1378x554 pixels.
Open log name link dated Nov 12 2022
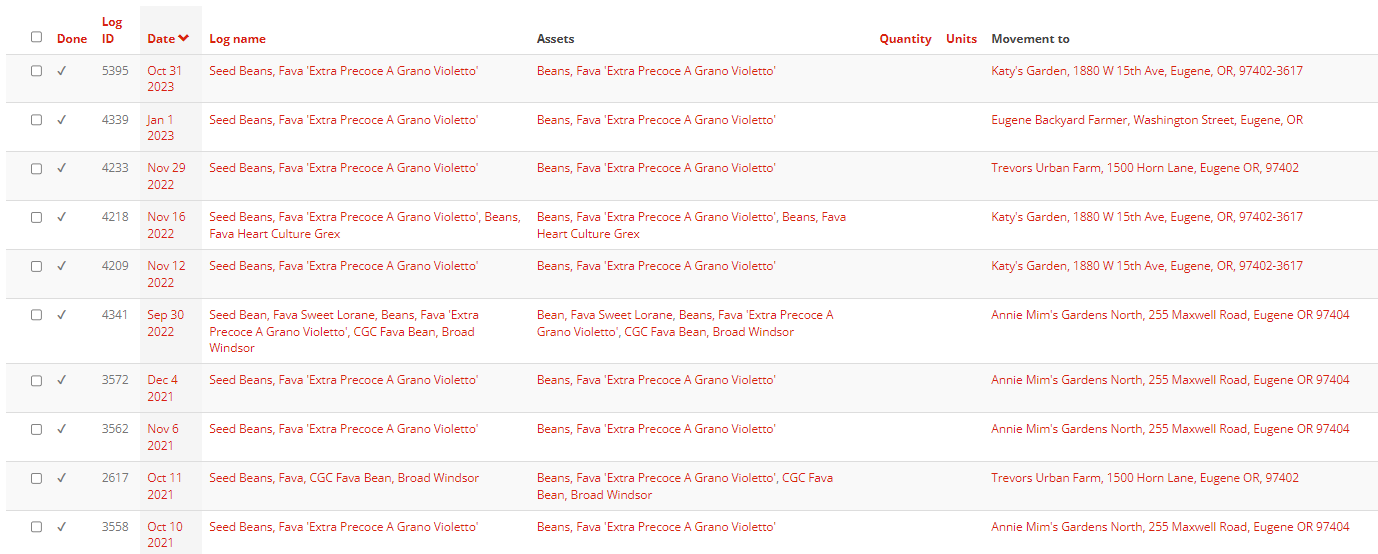343,266
